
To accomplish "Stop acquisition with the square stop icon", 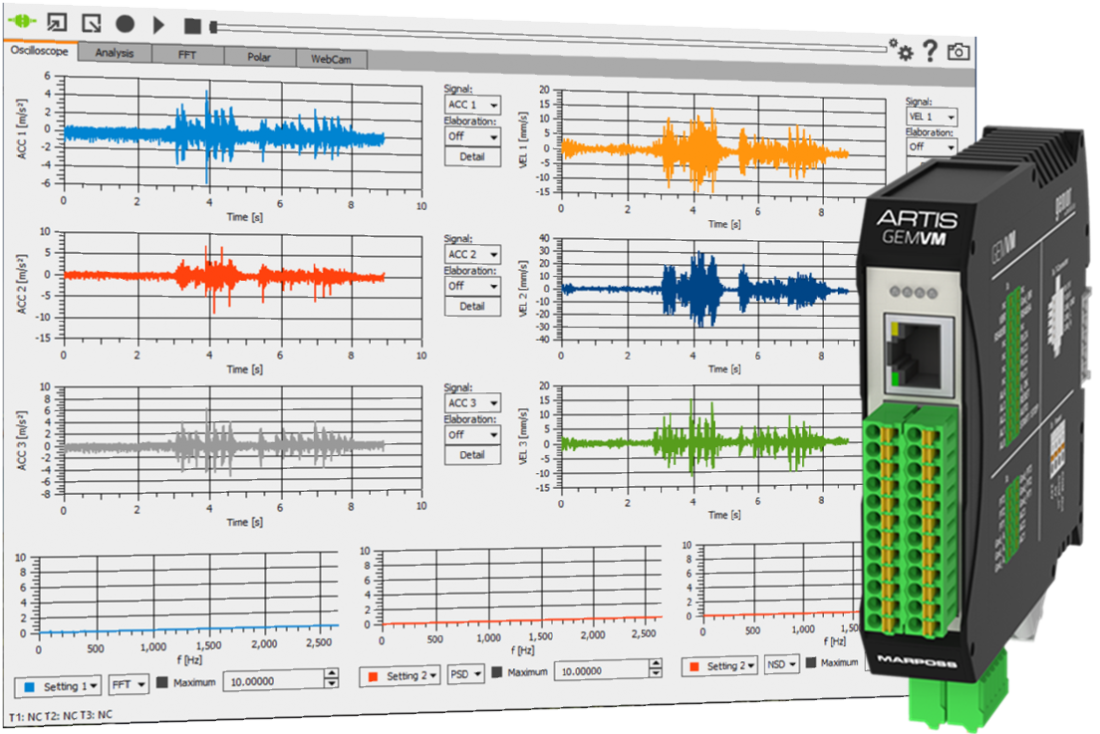I will (193, 25).
